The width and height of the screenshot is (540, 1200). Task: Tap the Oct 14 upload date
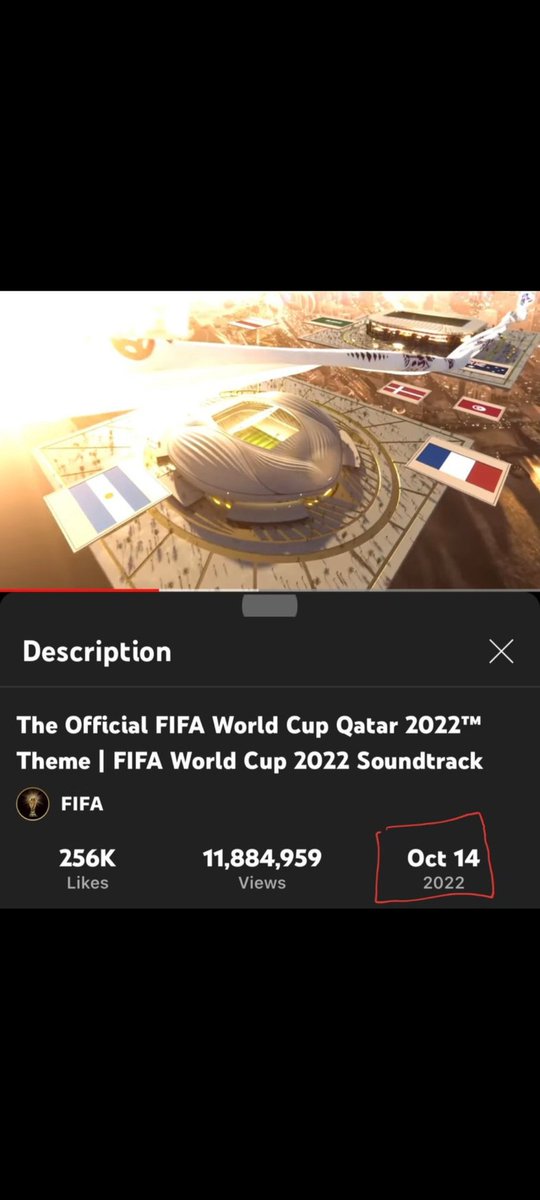click(443, 857)
